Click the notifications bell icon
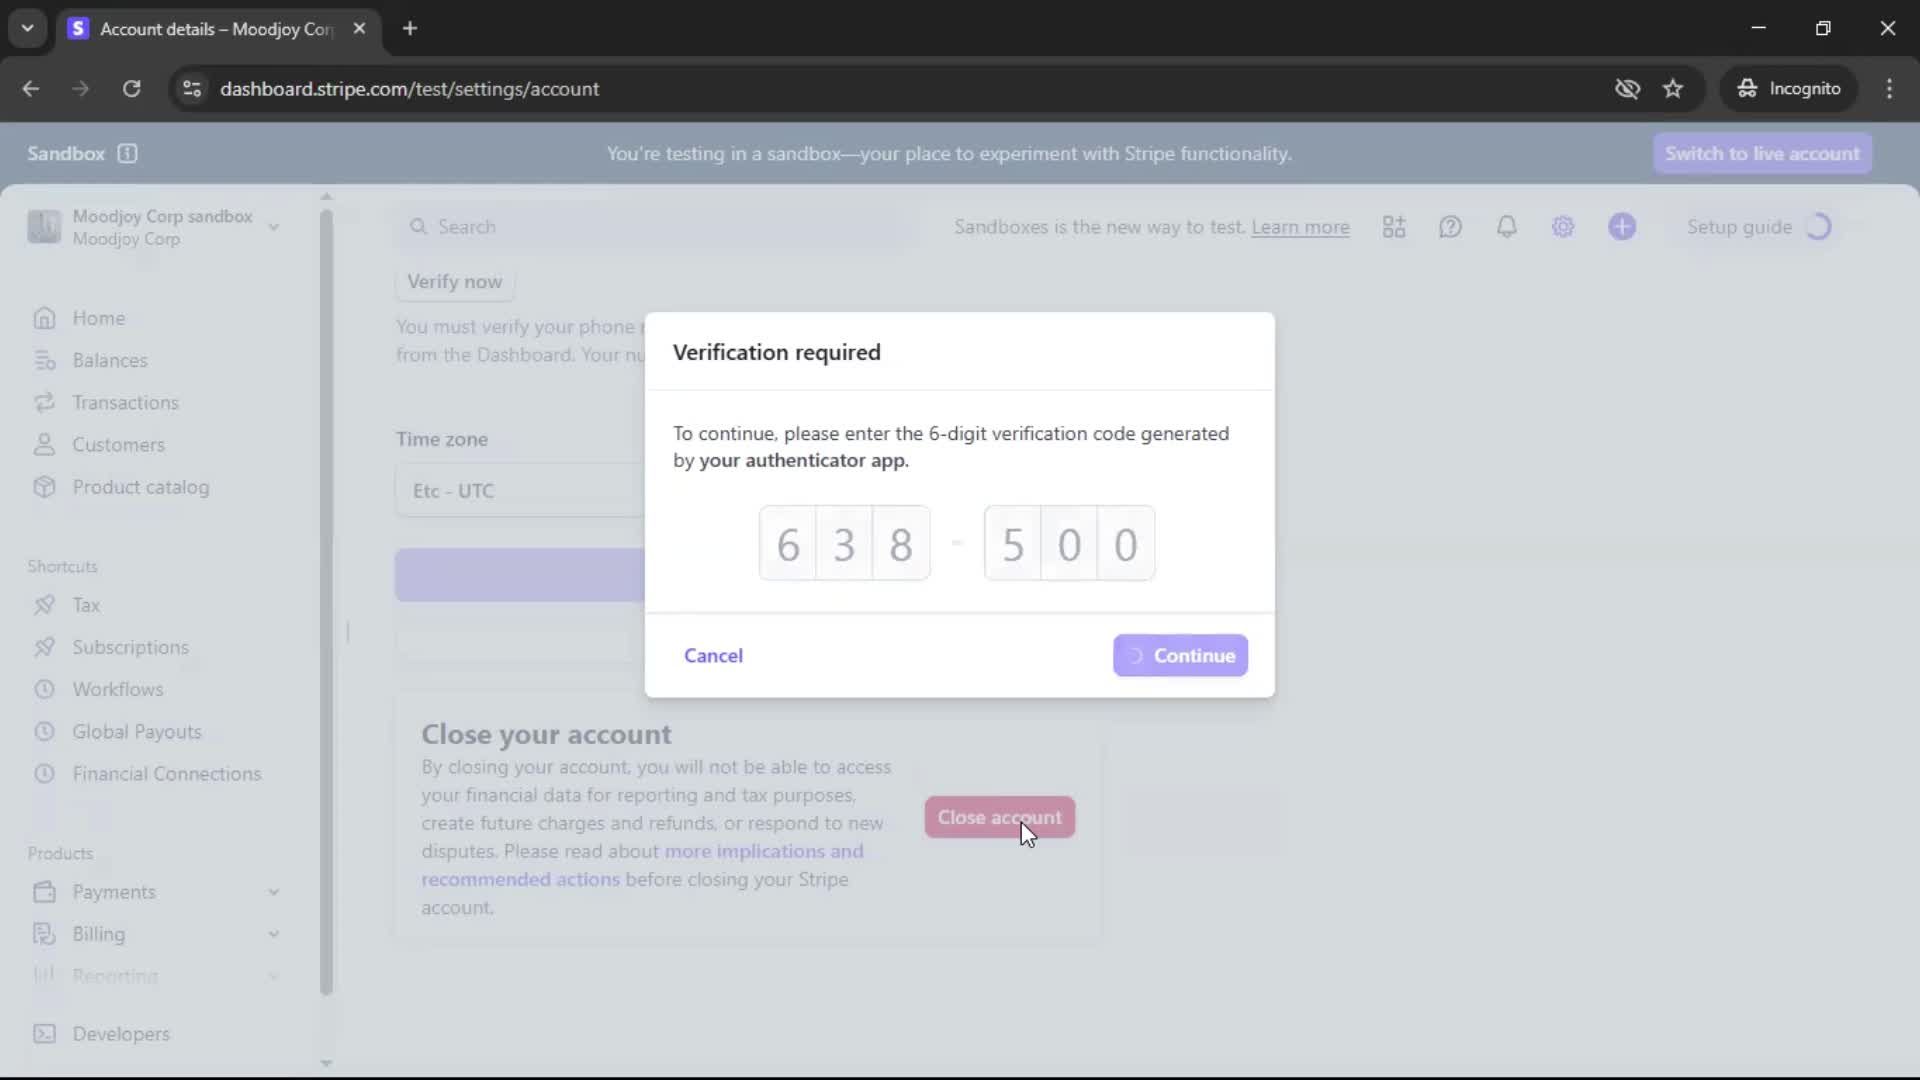The height and width of the screenshot is (1080, 1920). (x=1506, y=227)
